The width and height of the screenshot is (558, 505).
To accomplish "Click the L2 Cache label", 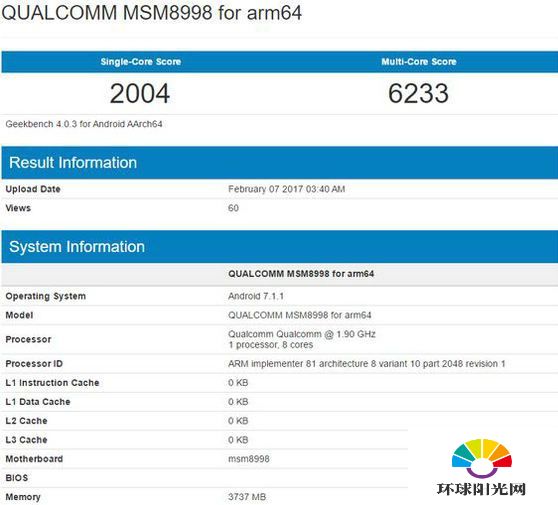I will click(x=26, y=421).
